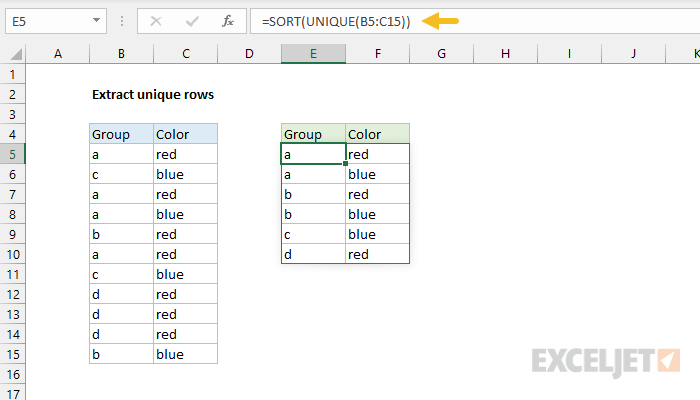Select row 1 header

pyautogui.click(x=12, y=74)
